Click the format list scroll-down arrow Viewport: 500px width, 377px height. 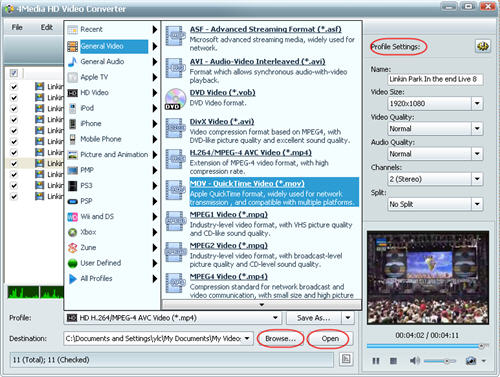click(x=262, y=304)
